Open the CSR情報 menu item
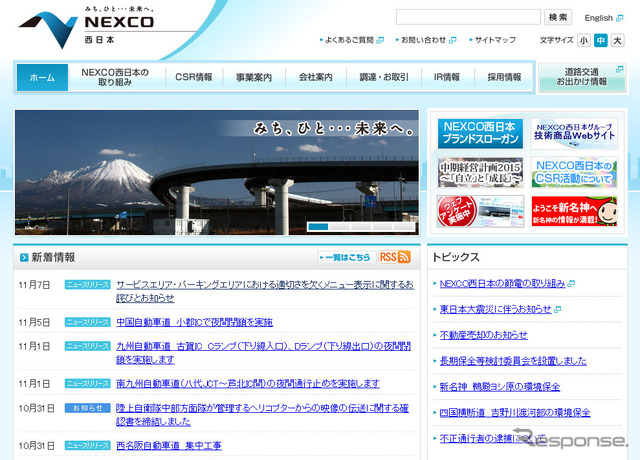The image size is (640, 460). coord(194,77)
